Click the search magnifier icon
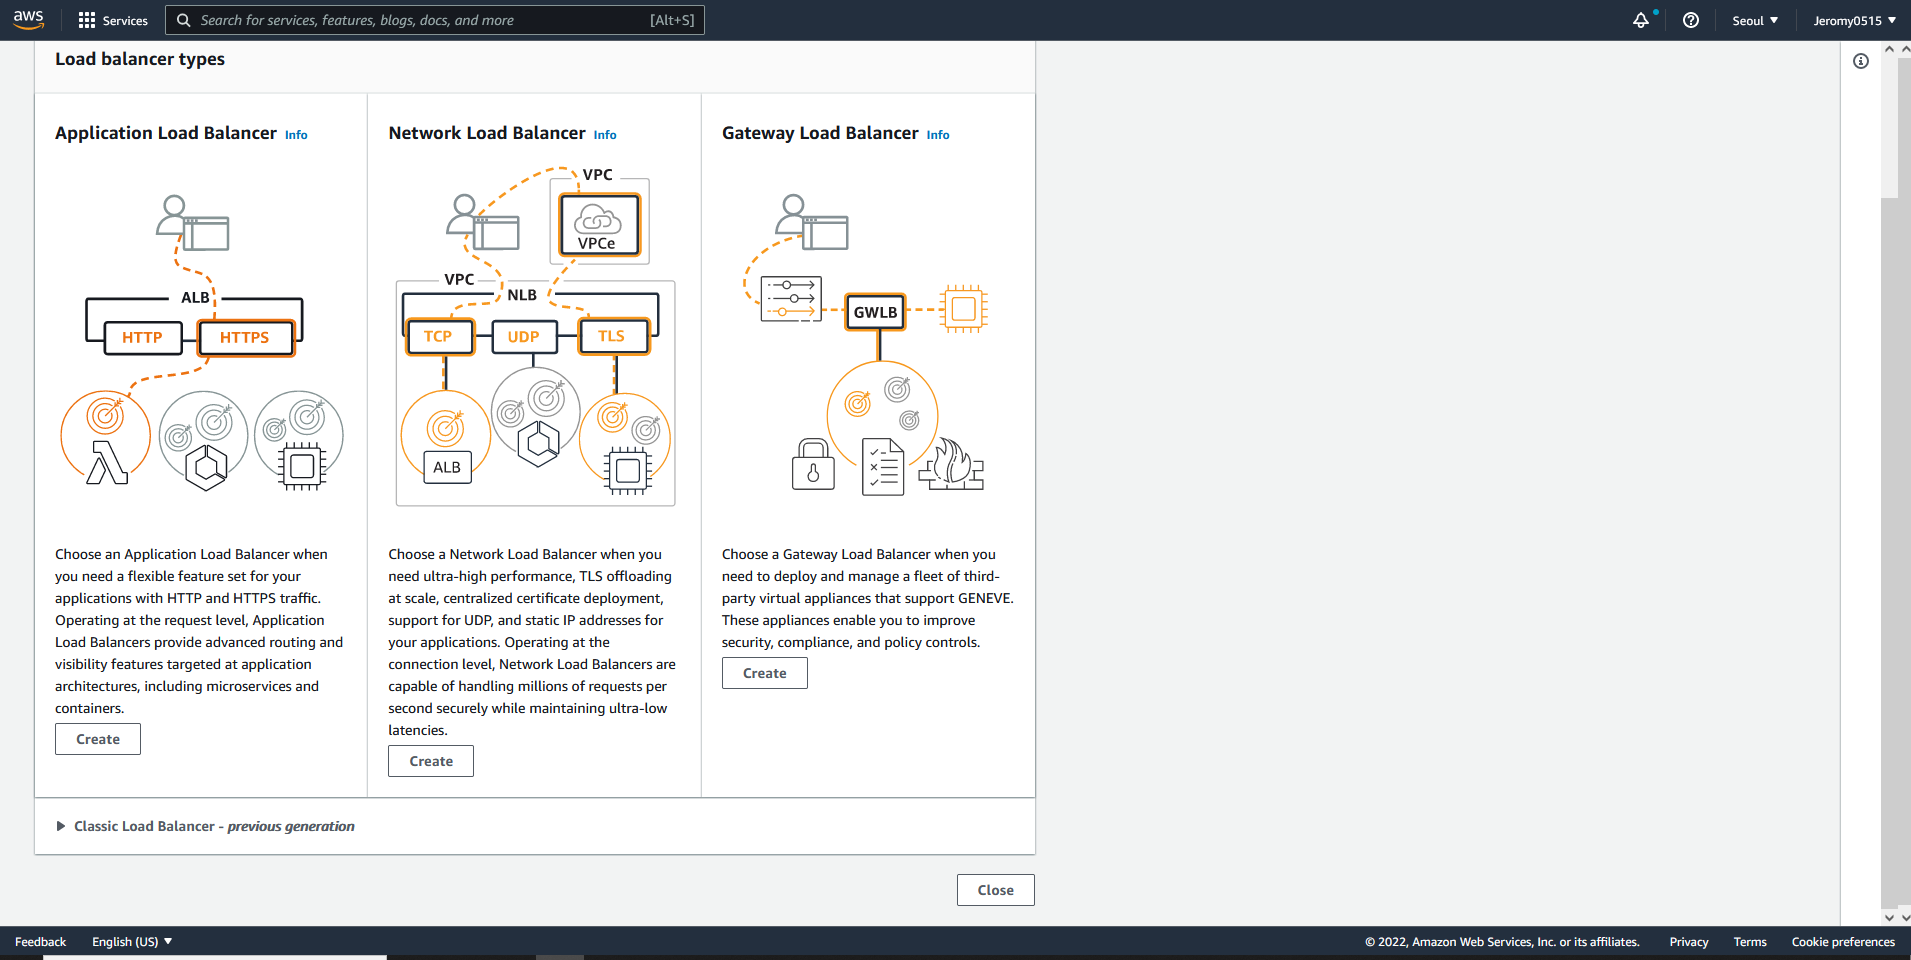1911x960 pixels. point(184,20)
